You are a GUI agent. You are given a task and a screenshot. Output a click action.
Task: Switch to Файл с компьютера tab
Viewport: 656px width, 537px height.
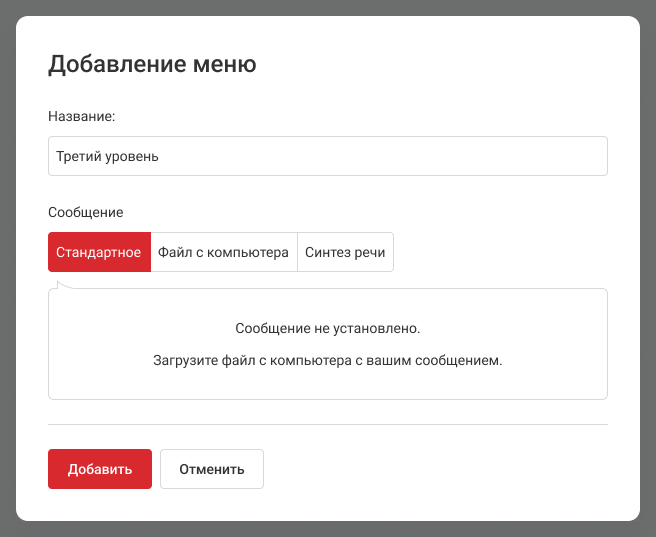[x=223, y=252]
